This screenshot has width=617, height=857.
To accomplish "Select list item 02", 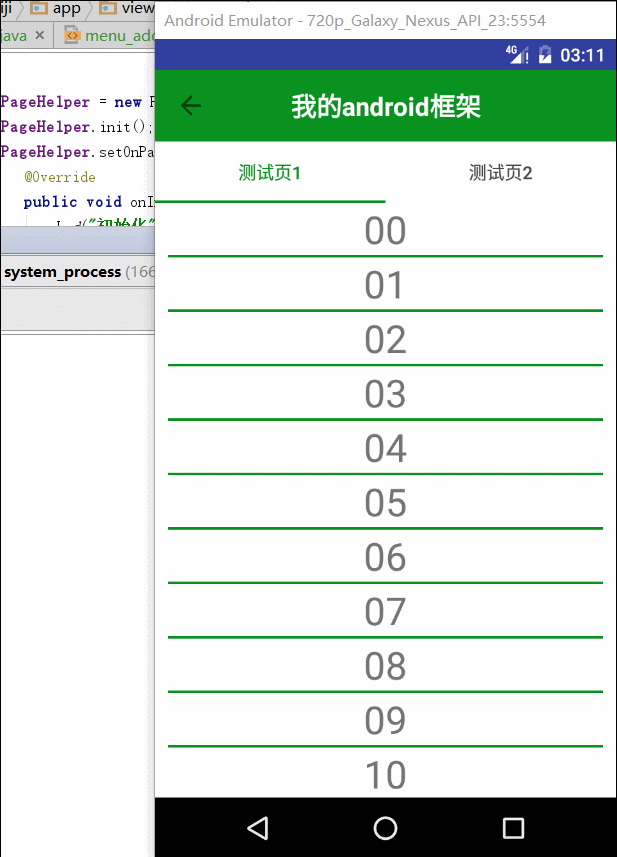I will coord(385,339).
